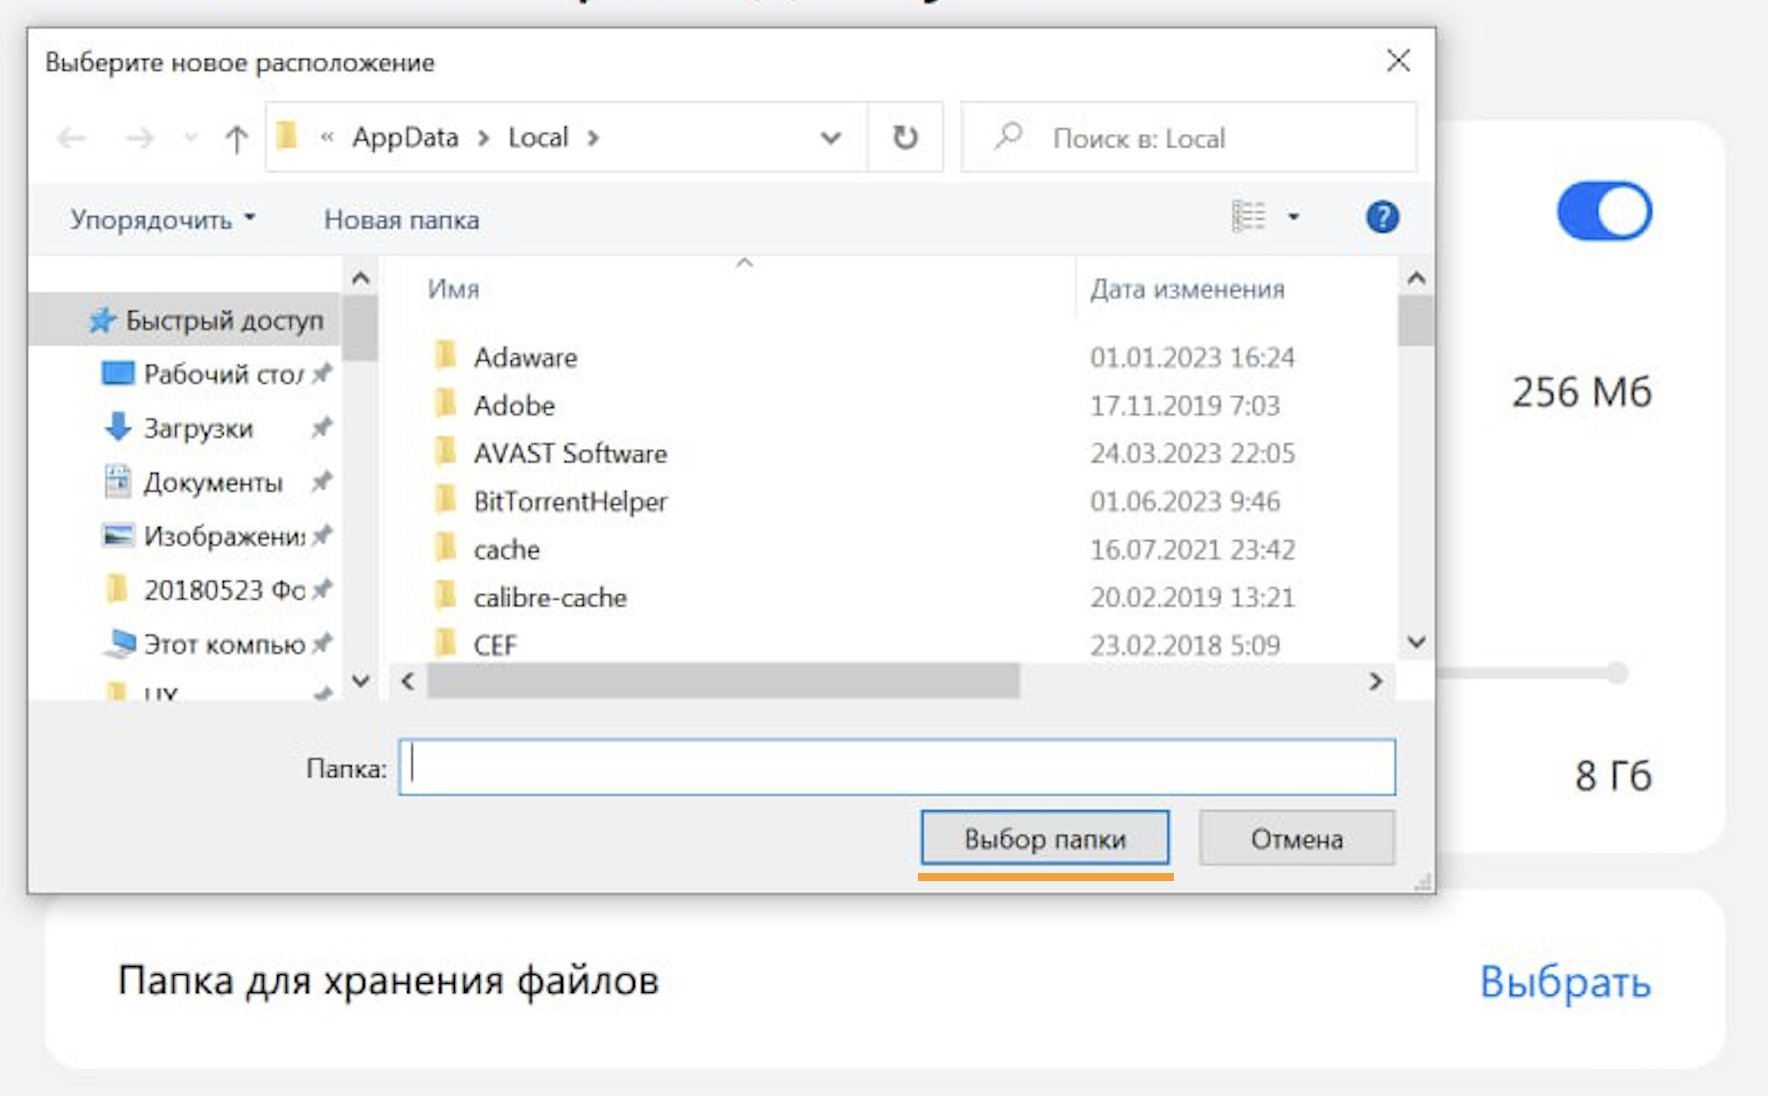Open view options dropdown arrow

coord(1293,217)
